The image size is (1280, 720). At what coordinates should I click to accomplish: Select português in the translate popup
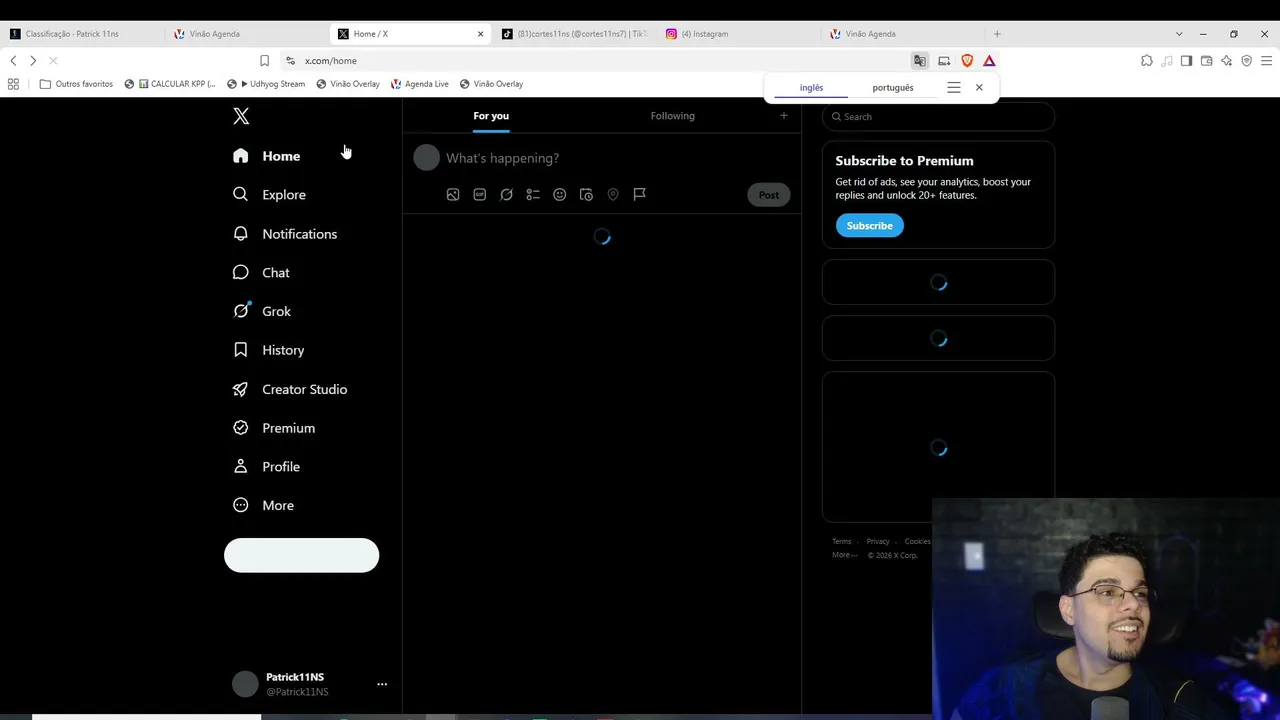click(893, 88)
